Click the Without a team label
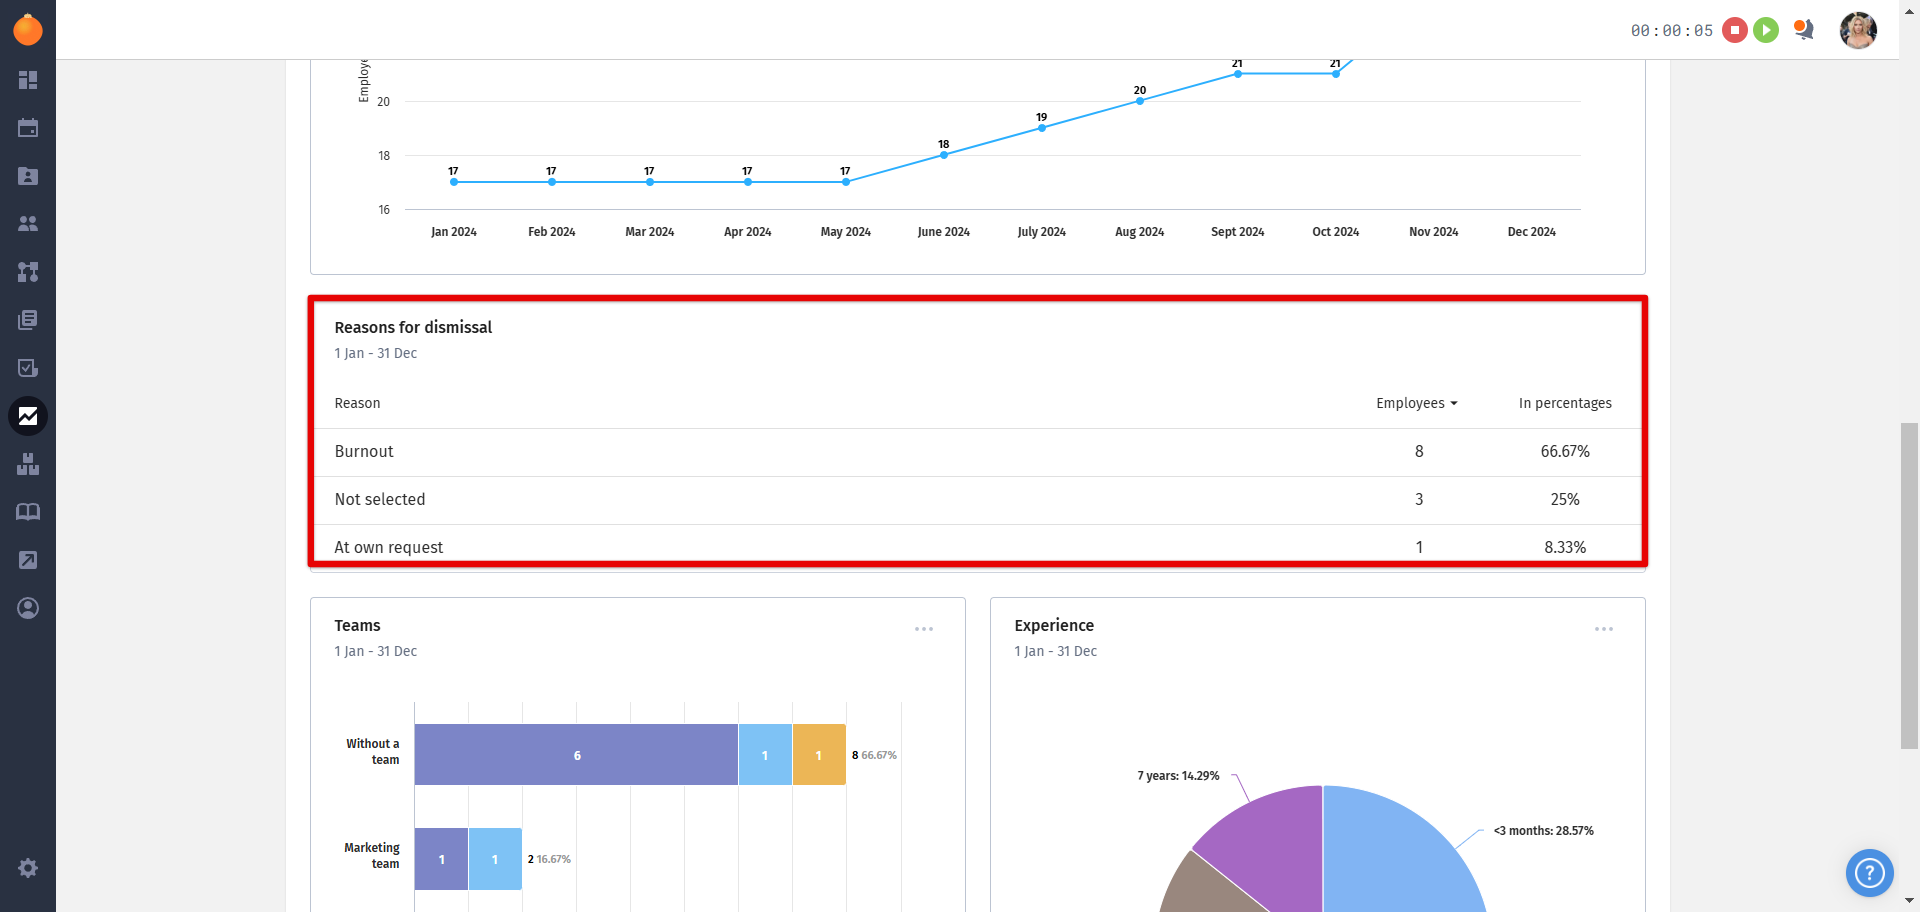 pyautogui.click(x=373, y=752)
